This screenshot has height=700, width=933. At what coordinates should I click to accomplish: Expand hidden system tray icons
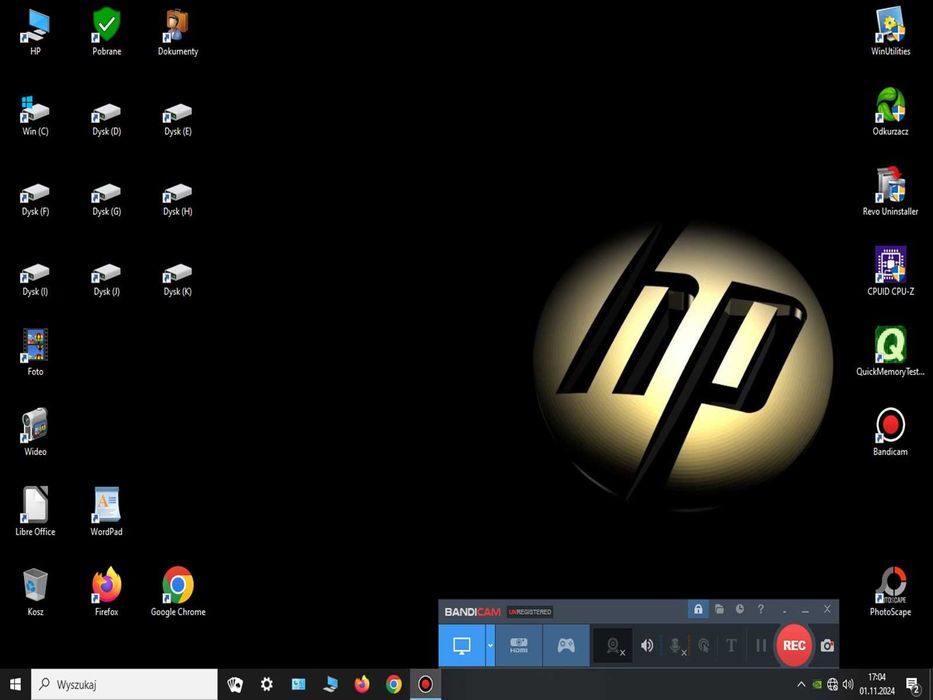(801, 685)
